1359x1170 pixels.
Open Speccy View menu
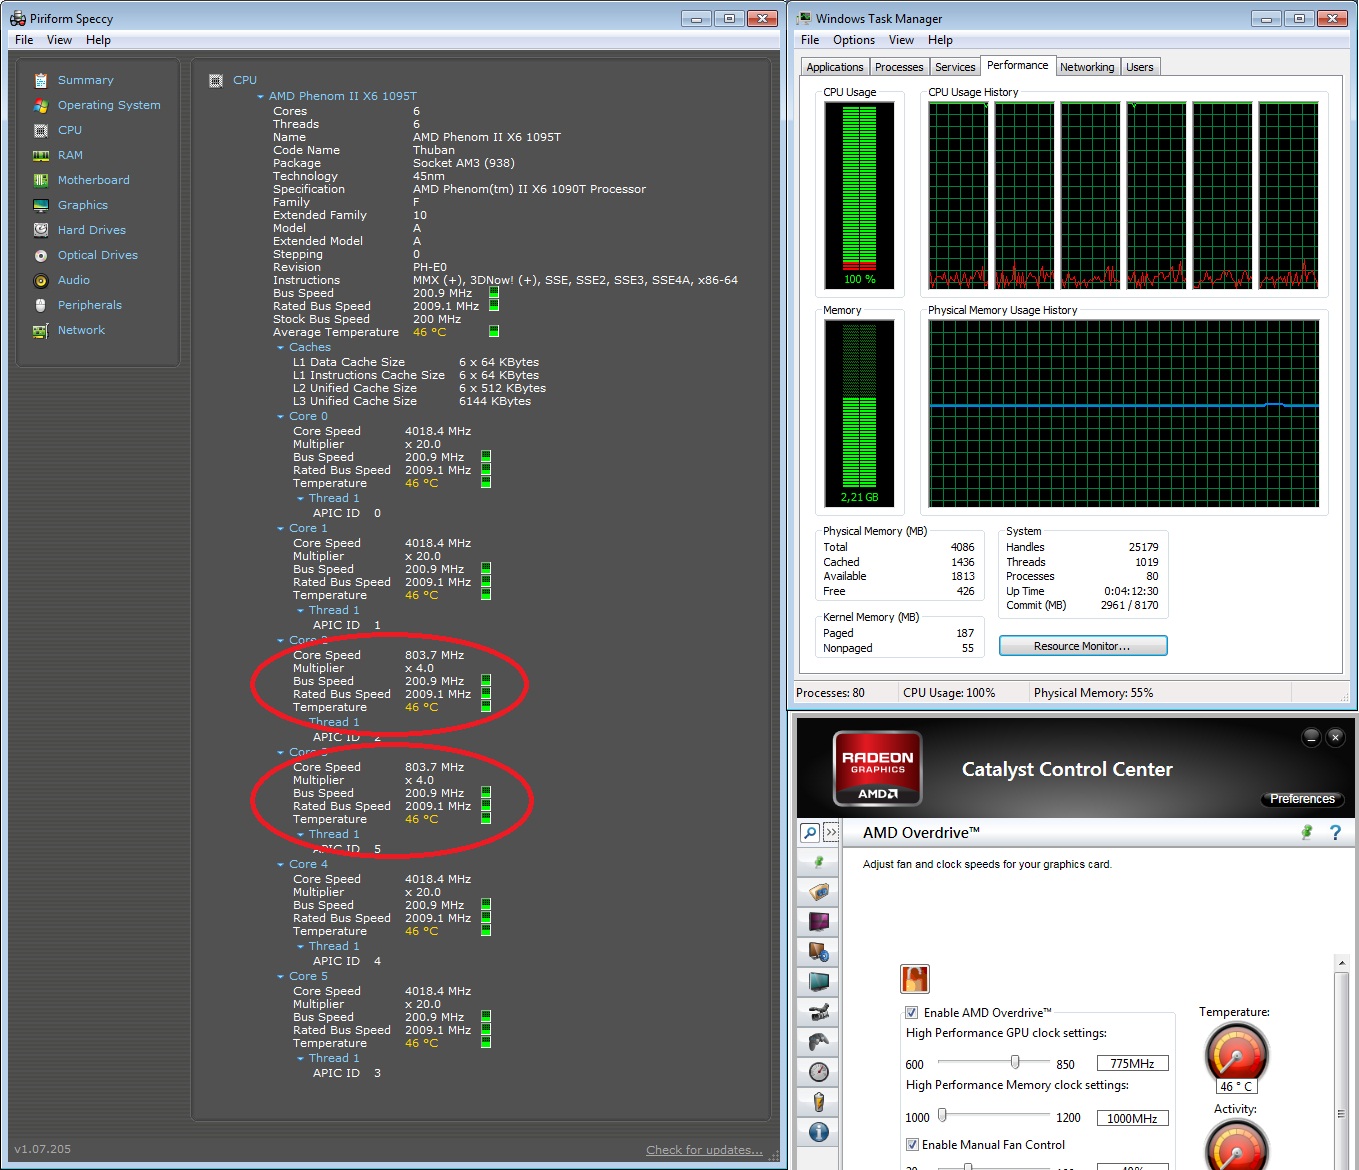click(x=59, y=40)
